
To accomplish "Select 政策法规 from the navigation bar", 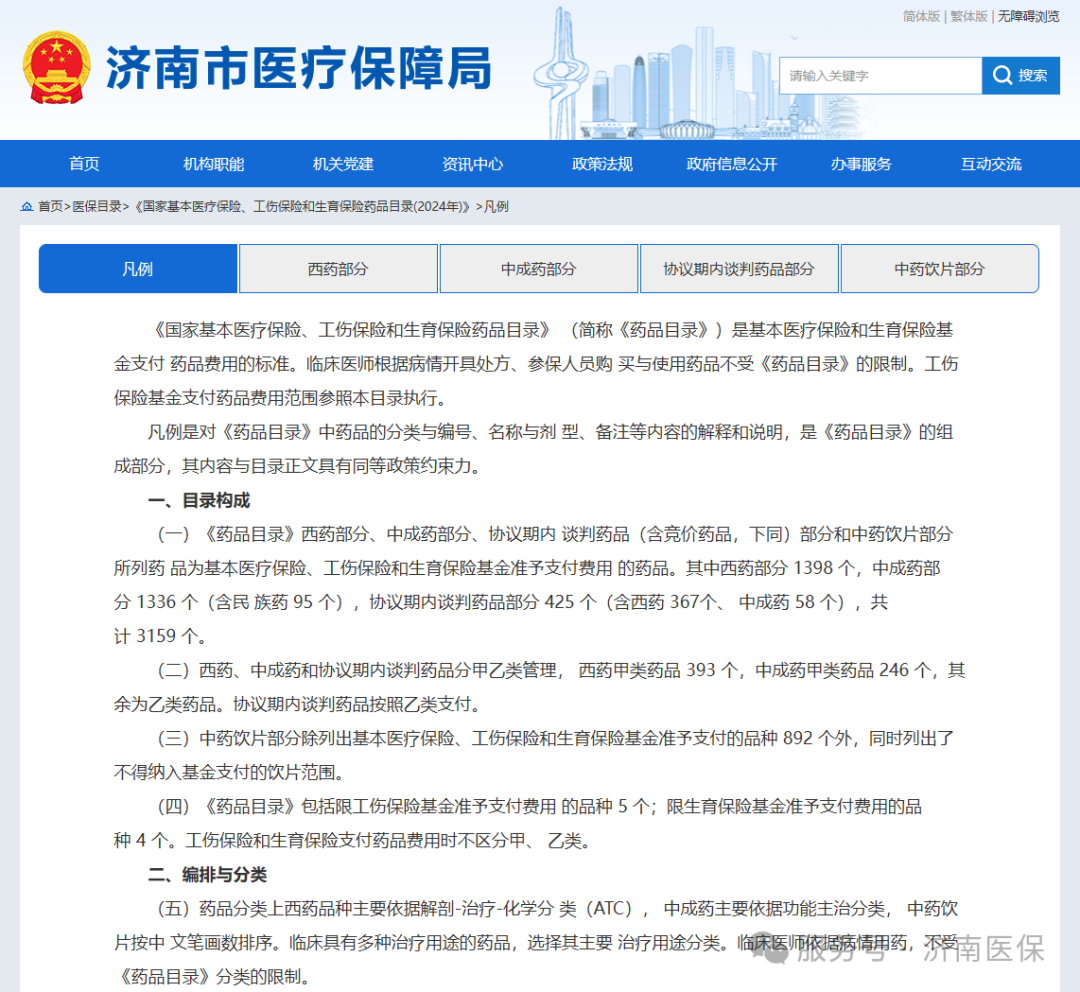I will pyautogui.click(x=602, y=164).
